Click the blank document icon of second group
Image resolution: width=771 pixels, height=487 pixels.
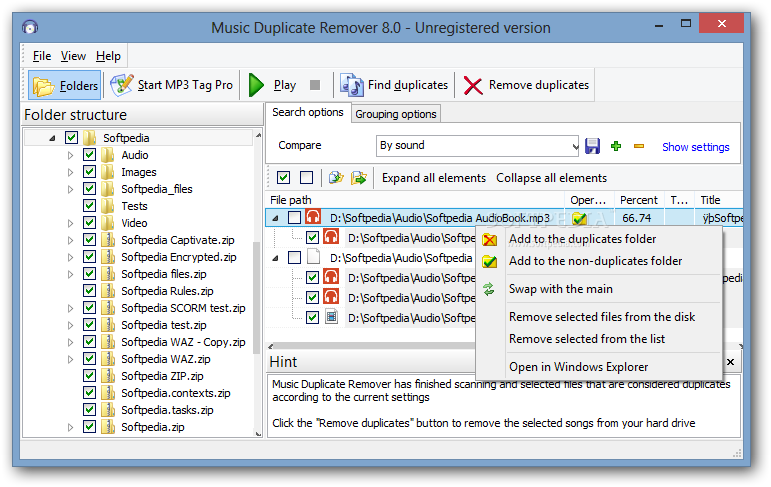(313, 257)
